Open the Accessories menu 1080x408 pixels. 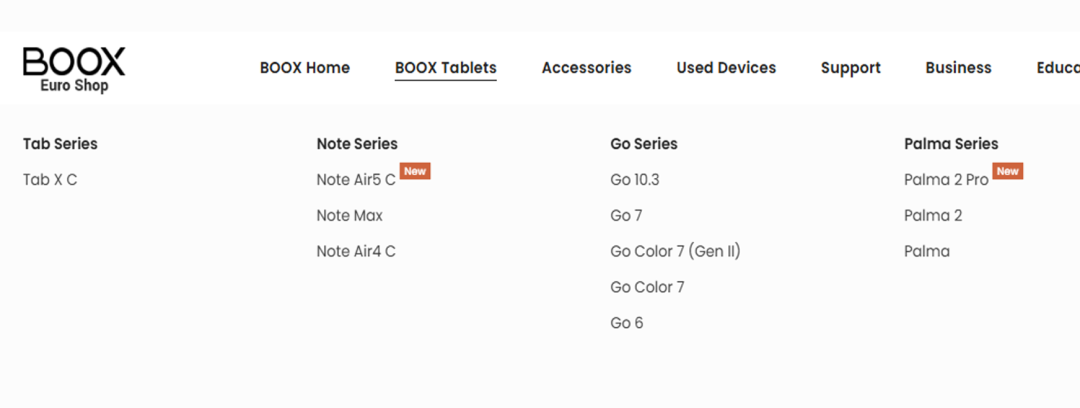coord(587,68)
